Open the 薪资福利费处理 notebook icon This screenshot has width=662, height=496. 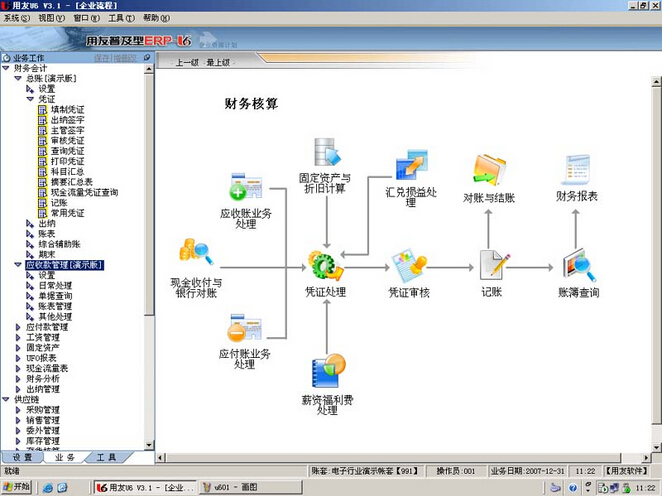pos(328,371)
